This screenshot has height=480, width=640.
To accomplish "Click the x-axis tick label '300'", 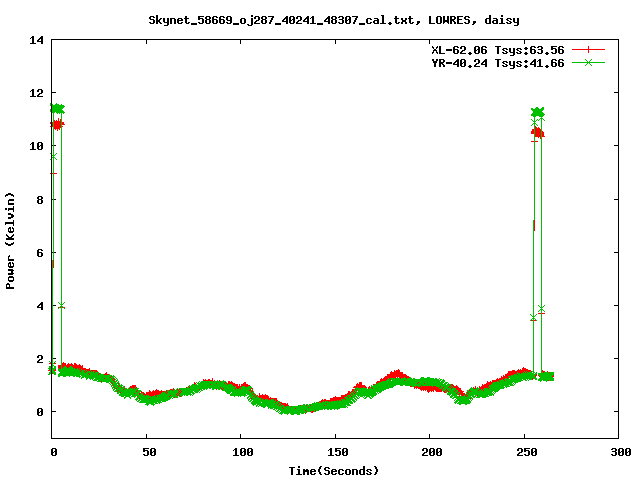I will (x=621, y=452).
